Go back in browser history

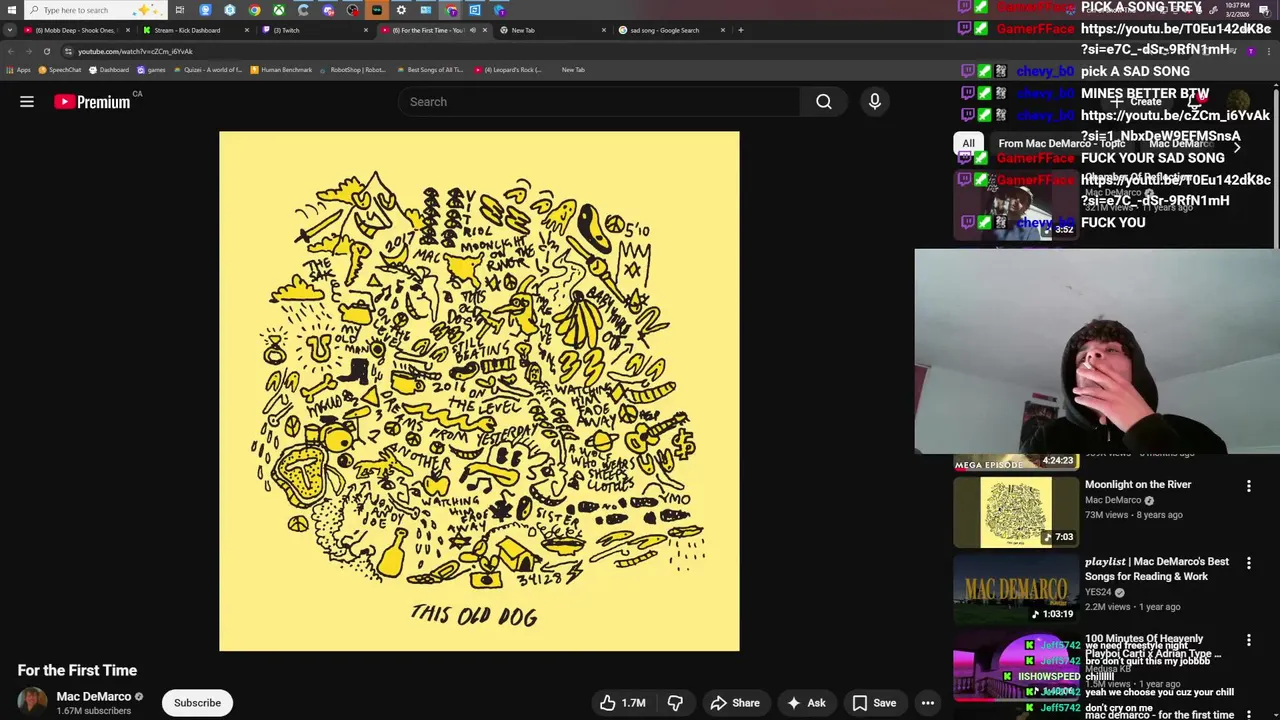pos(11,51)
